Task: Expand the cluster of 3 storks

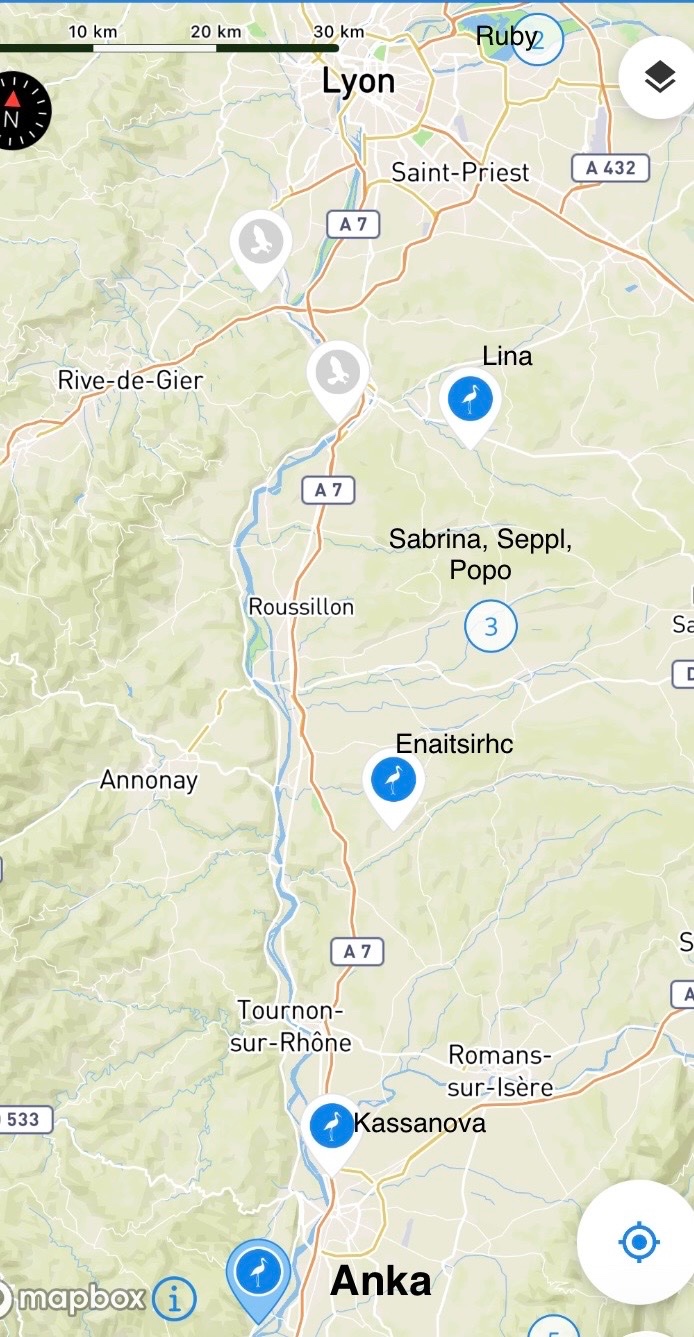Action: (x=491, y=627)
